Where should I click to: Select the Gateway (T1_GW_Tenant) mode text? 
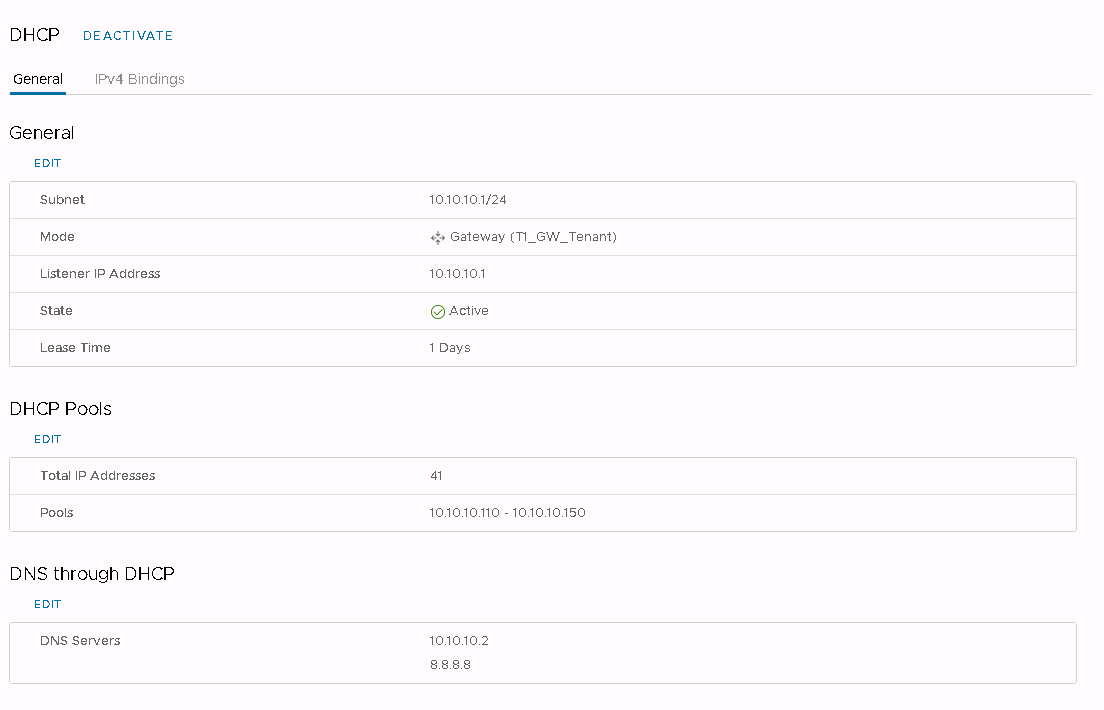(533, 237)
